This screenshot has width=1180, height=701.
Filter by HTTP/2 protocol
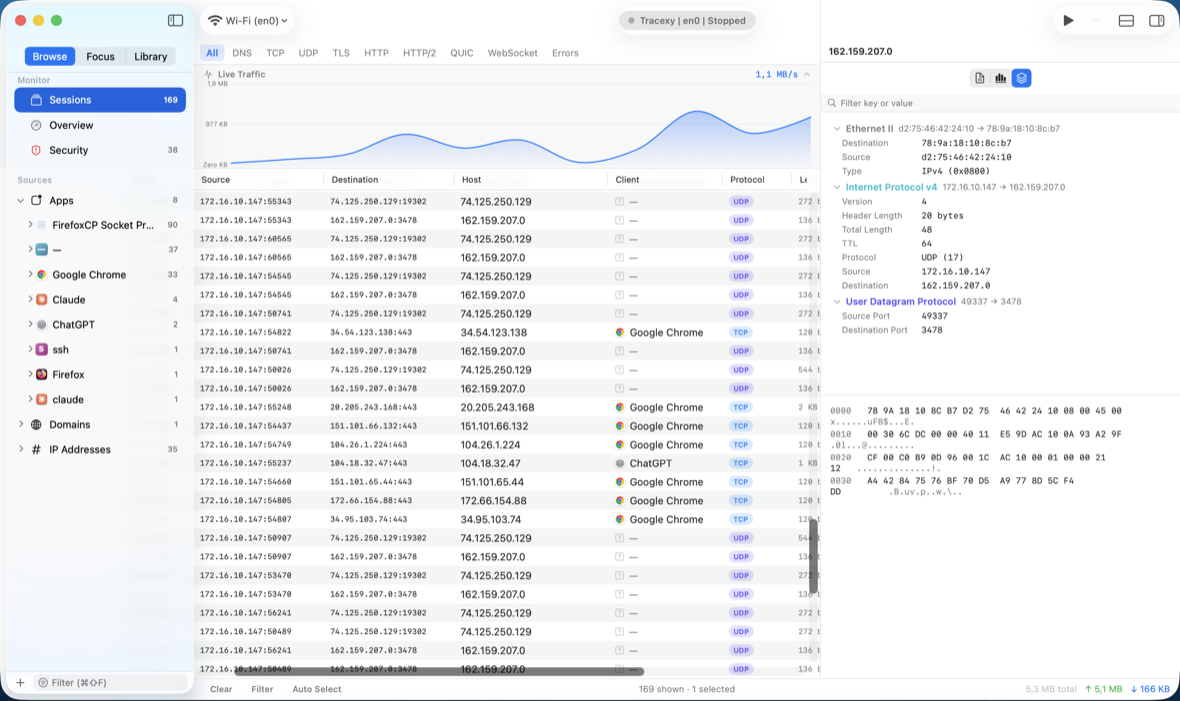tap(419, 53)
